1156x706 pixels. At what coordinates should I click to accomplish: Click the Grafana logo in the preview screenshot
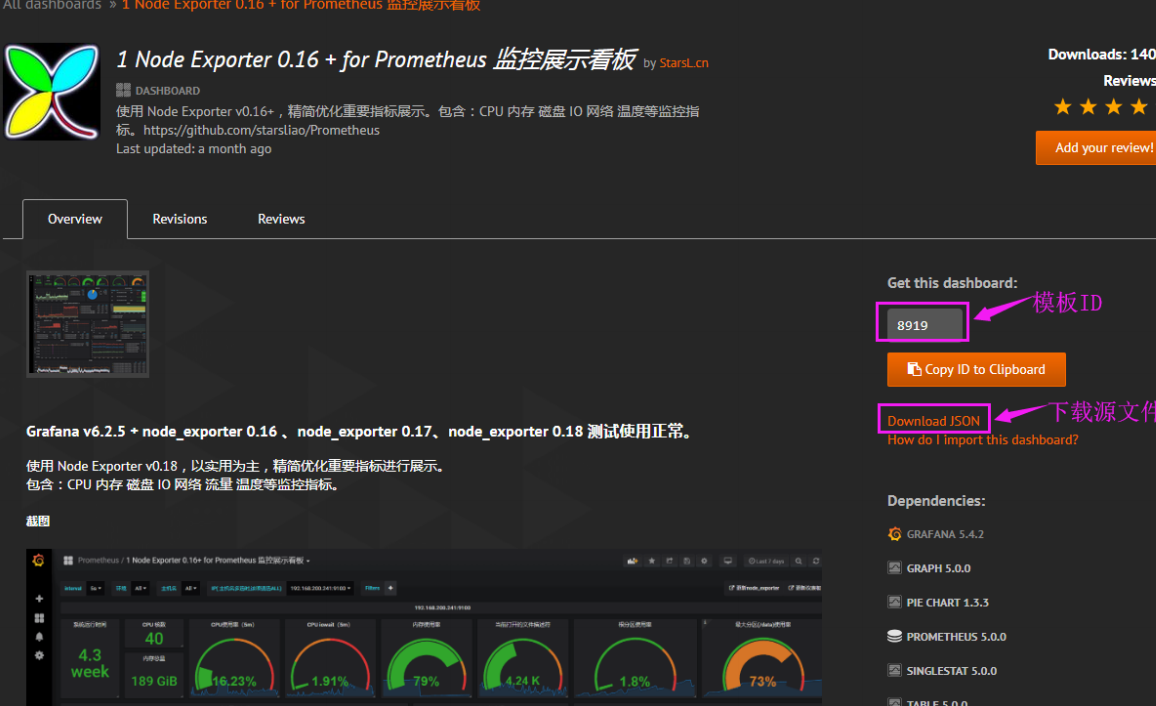37,561
